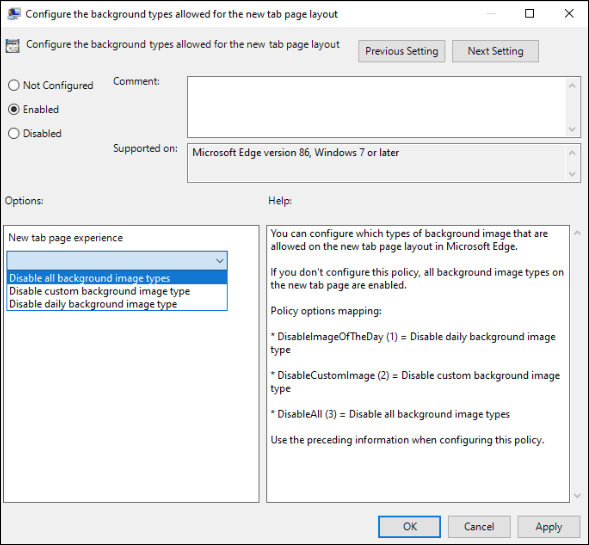This screenshot has width=589, height=545.
Task: Click the Help panel scroll down arrow
Action: tap(578, 496)
